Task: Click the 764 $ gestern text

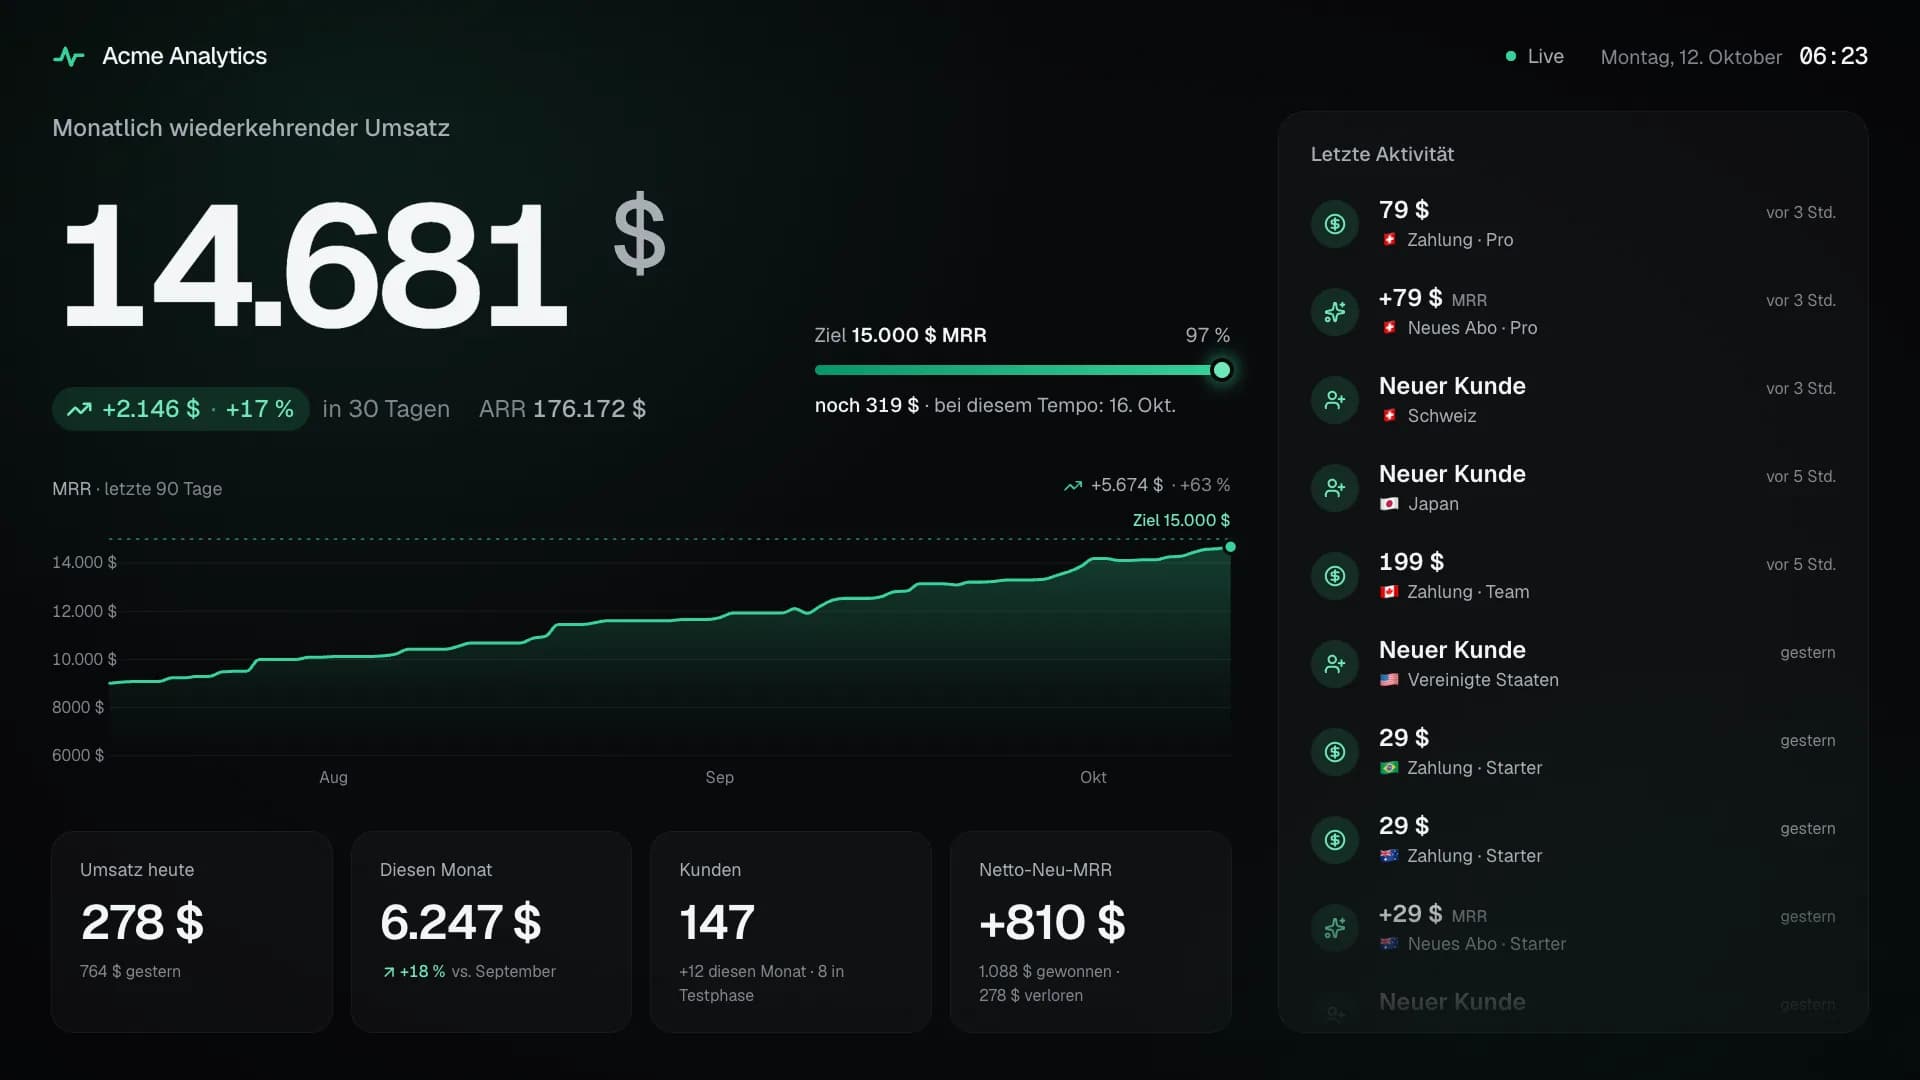Action: click(x=130, y=972)
